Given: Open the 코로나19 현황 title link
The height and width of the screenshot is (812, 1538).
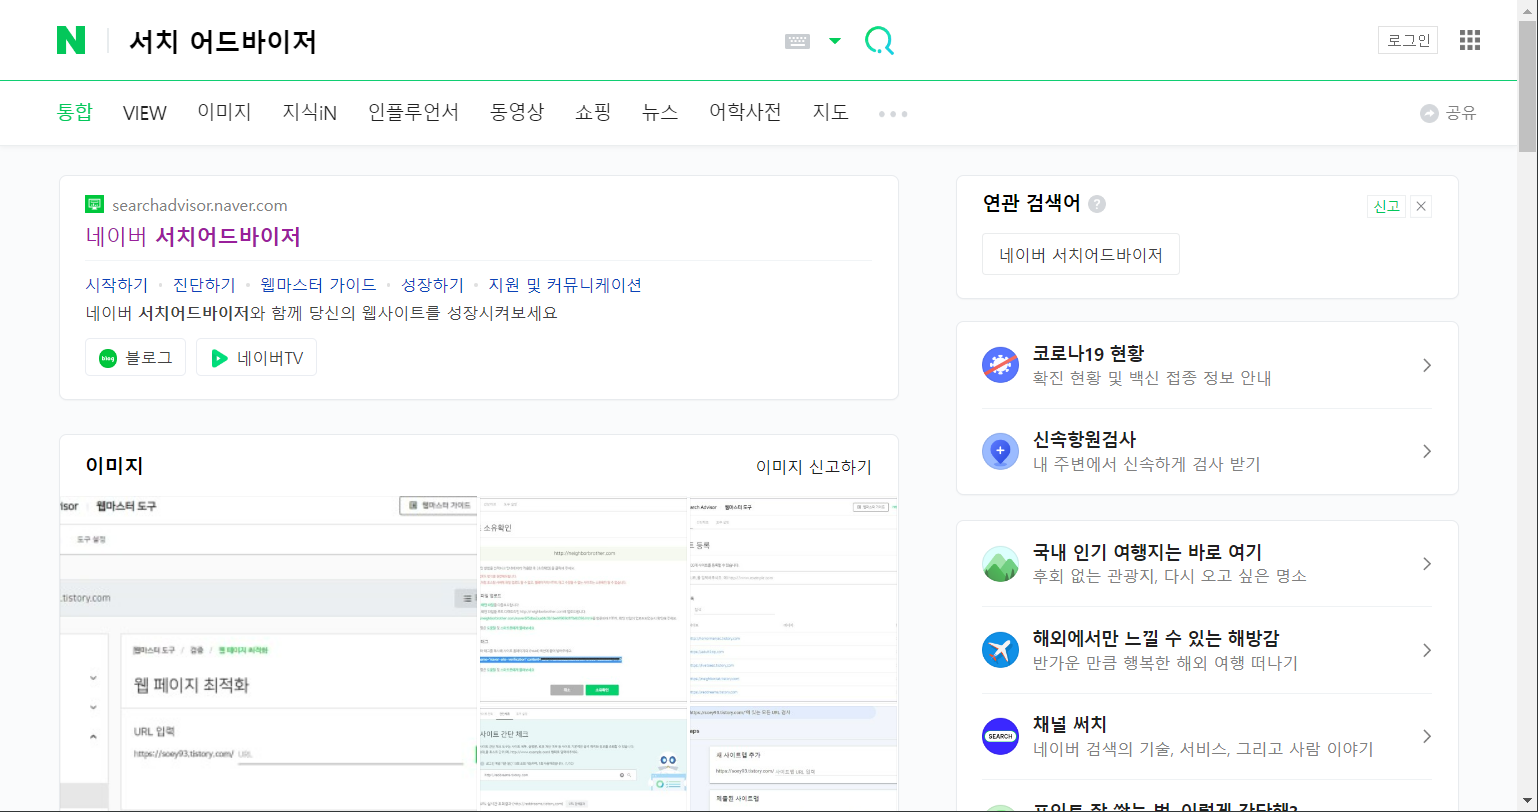Looking at the screenshot, I should point(1088,353).
